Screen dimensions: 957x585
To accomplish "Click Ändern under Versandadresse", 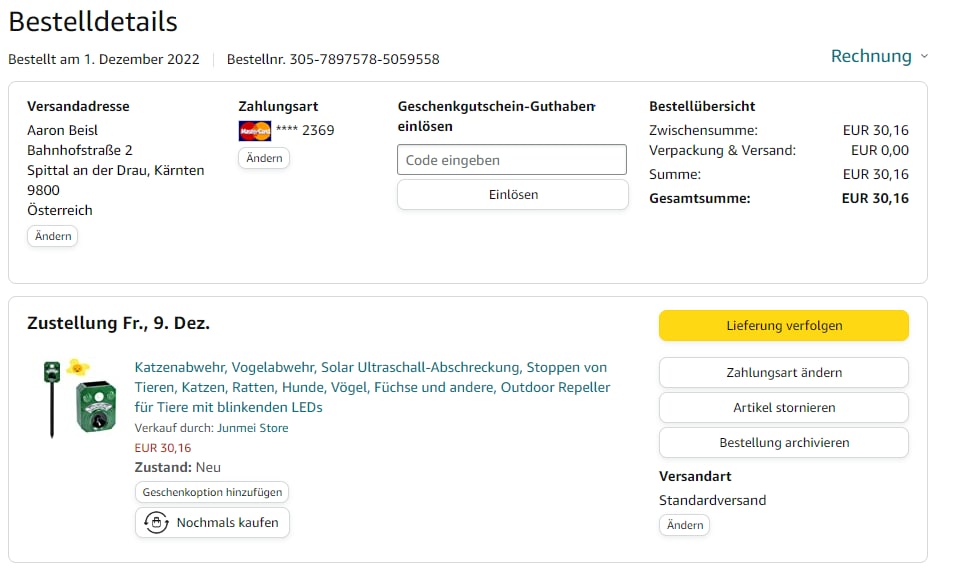I will pyautogui.click(x=52, y=236).
